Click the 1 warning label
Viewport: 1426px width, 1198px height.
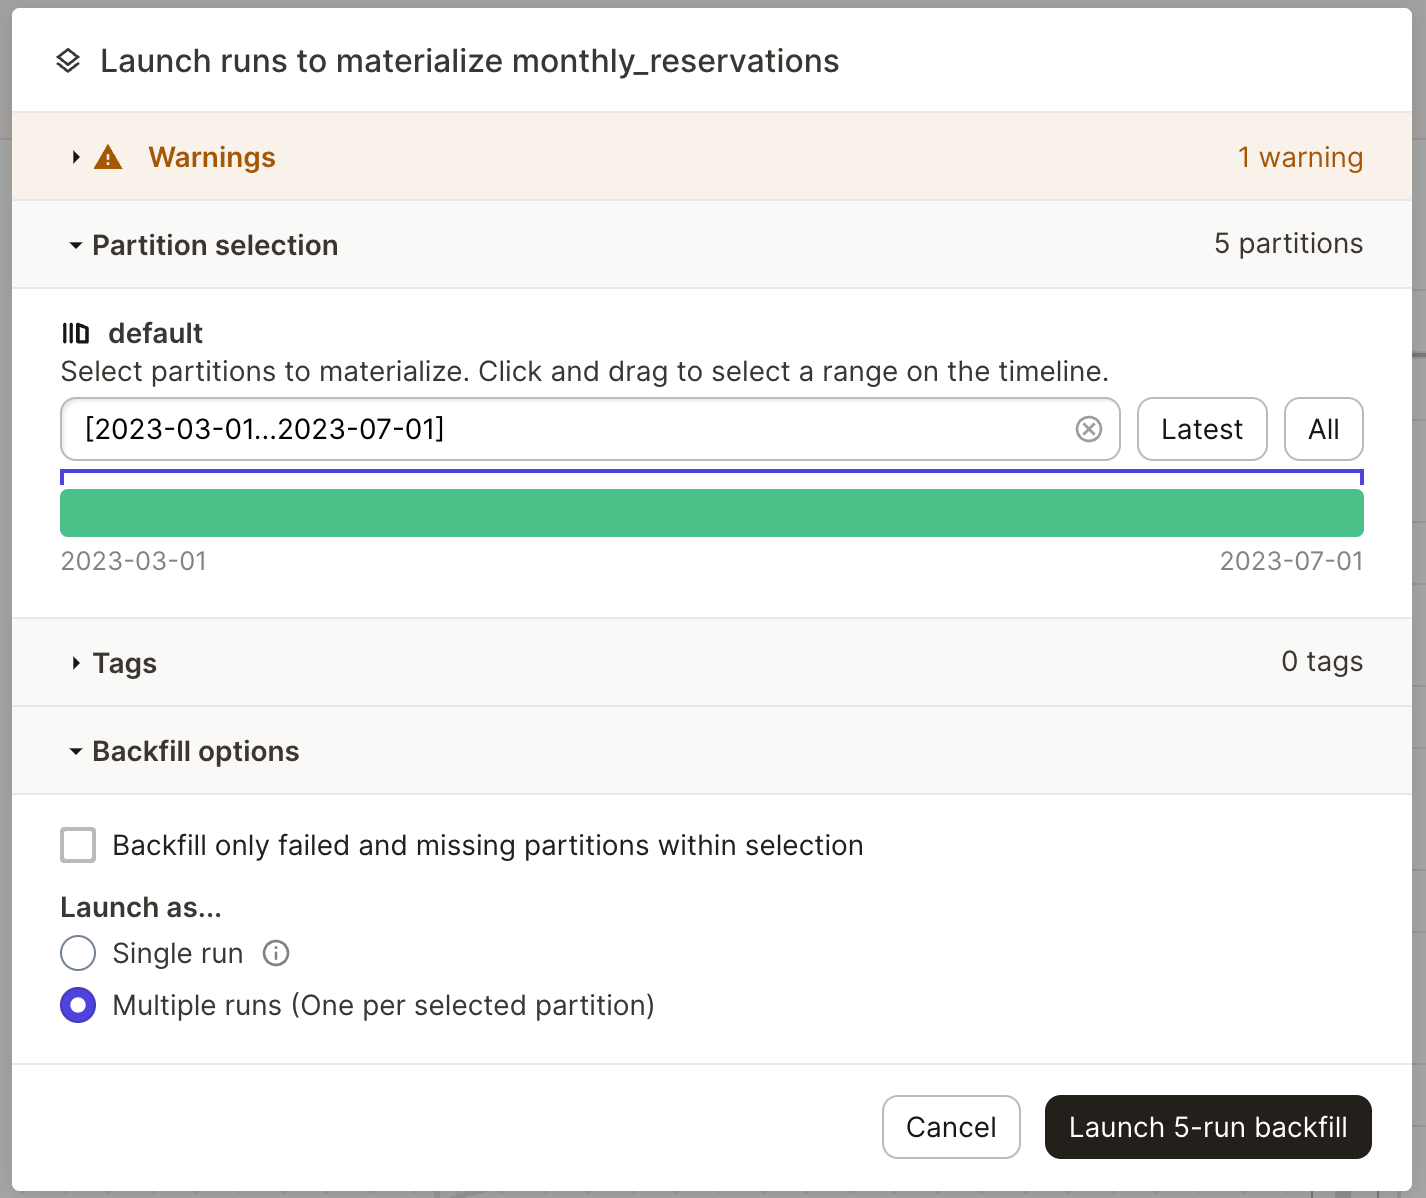1300,157
